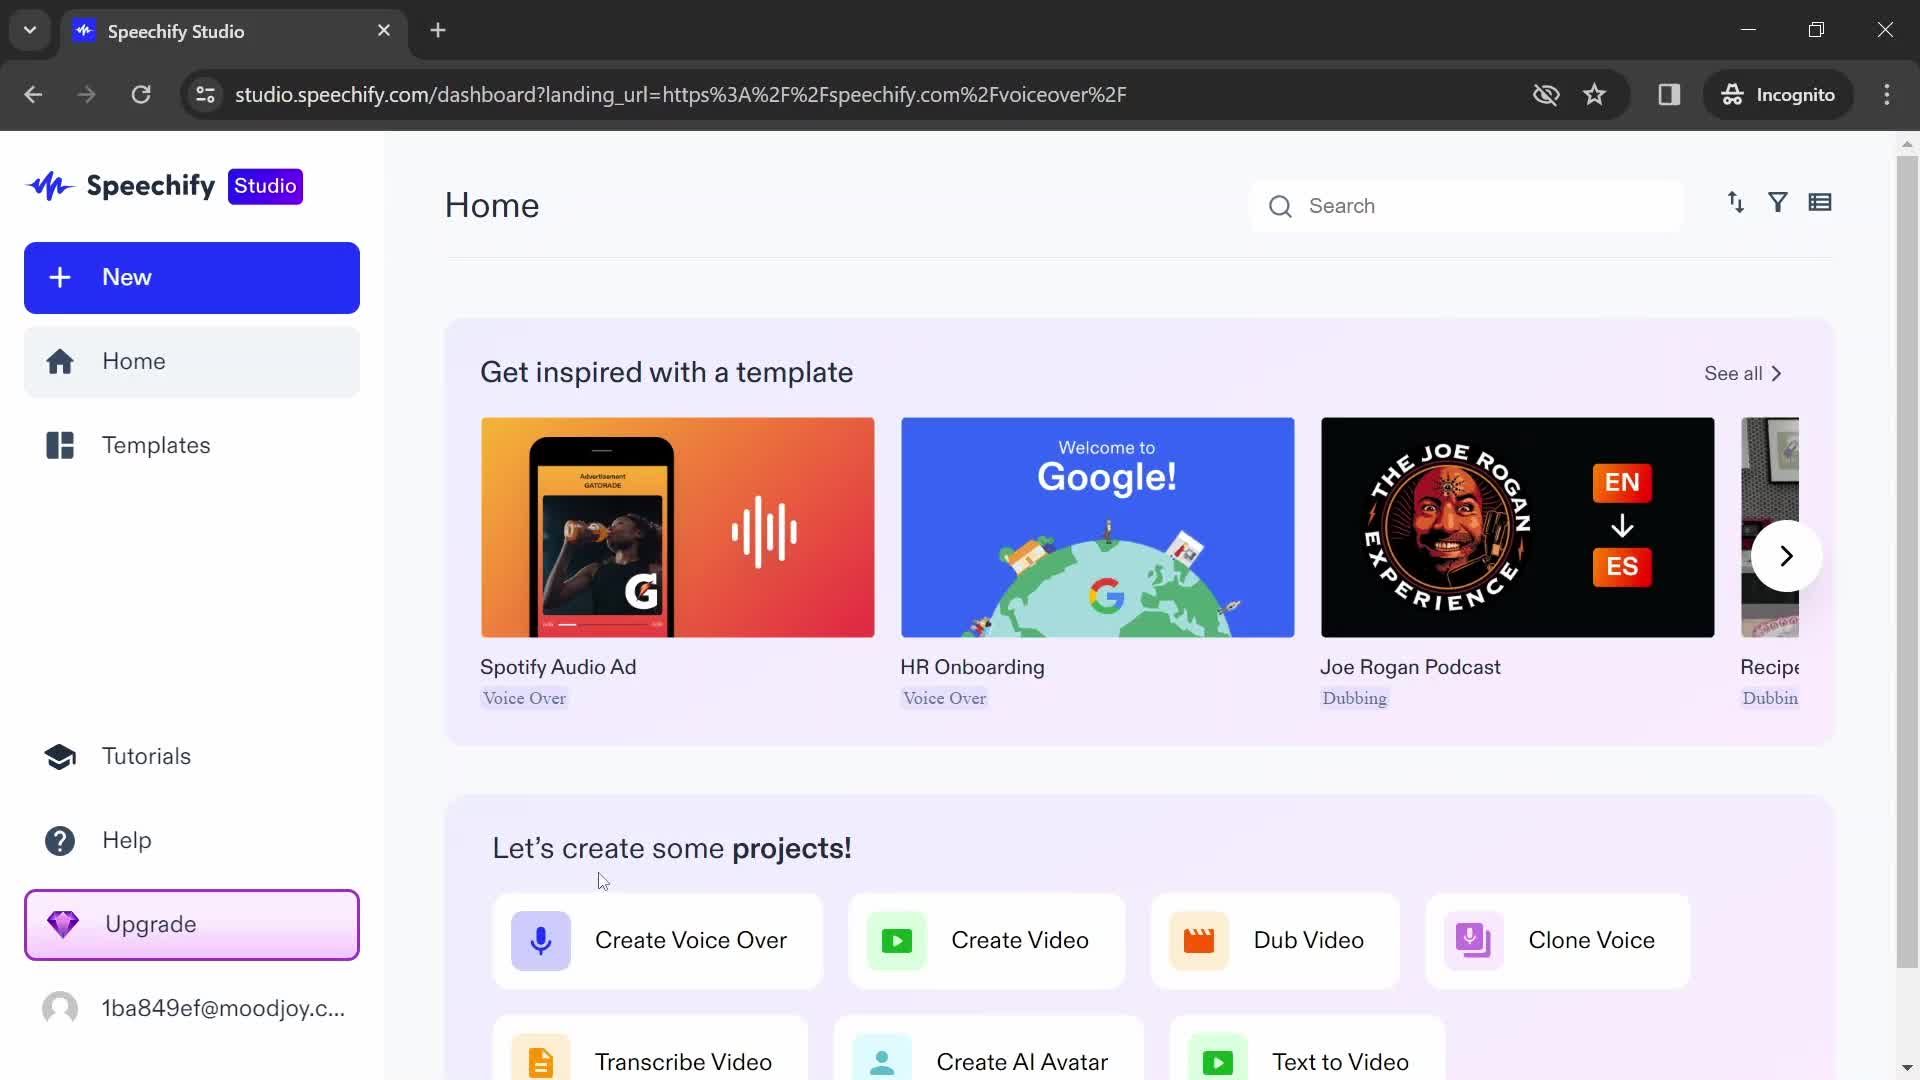Click the Transcribe Video card
1920x1080 pixels.
point(650,1050)
